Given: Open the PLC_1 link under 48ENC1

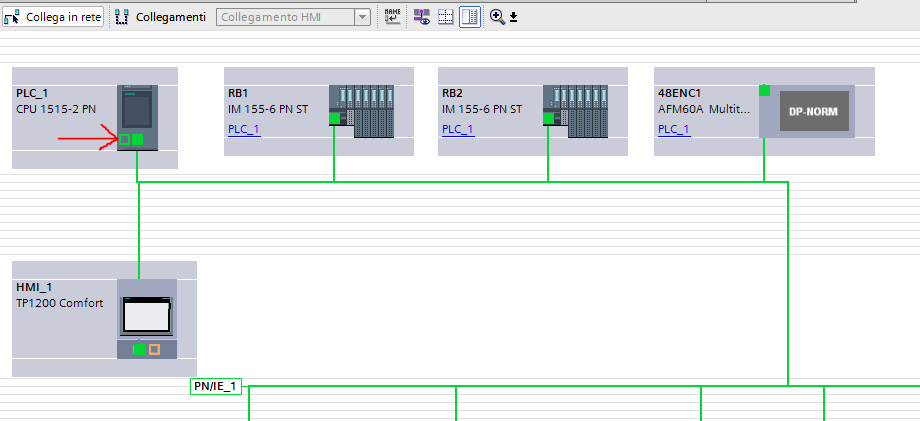Looking at the screenshot, I should coord(674,129).
